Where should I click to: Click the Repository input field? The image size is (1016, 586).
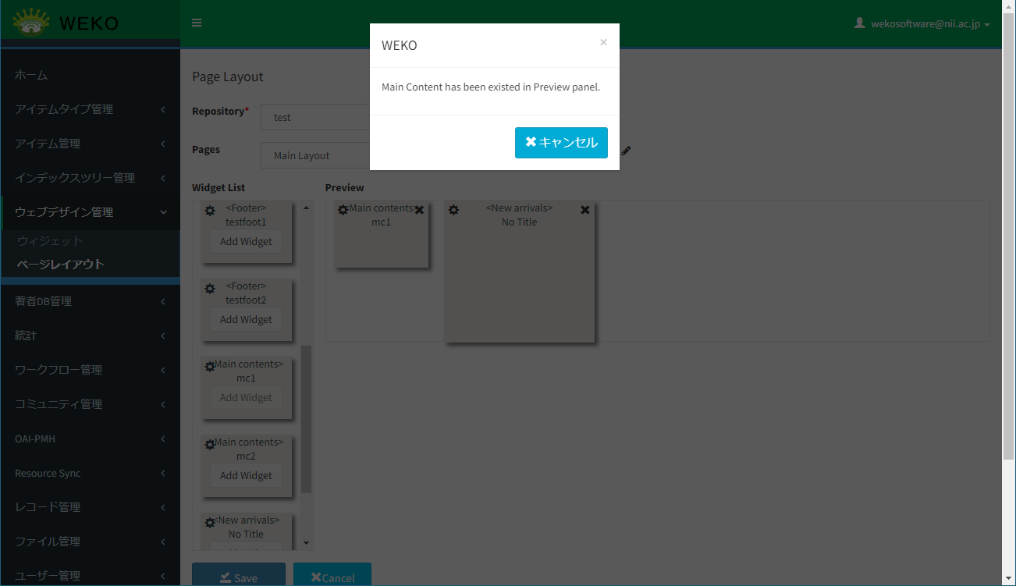[x=315, y=117]
